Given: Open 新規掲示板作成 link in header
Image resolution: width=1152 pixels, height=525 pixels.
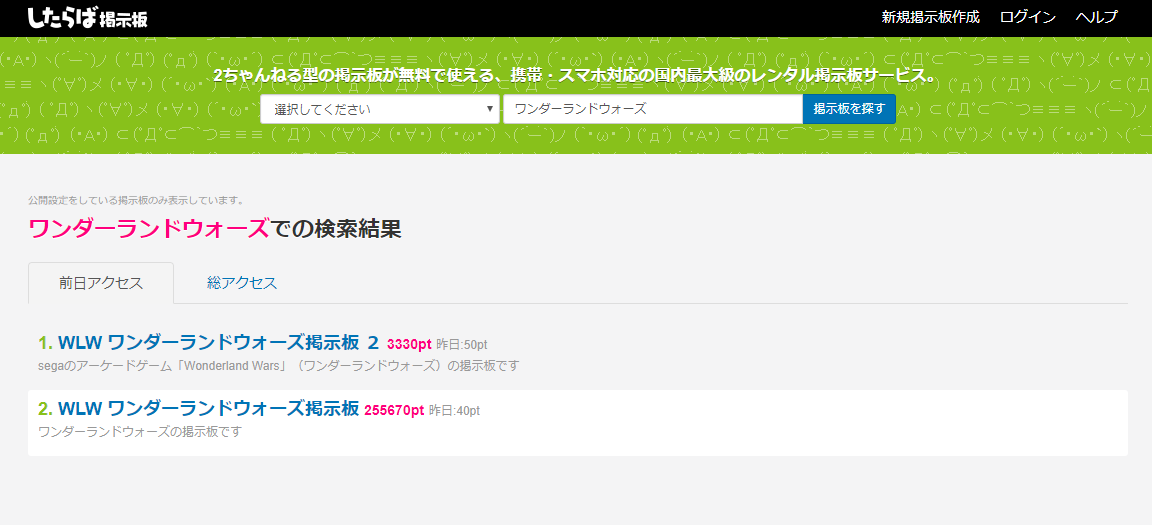Looking at the screenshot, I should (931, 17).
